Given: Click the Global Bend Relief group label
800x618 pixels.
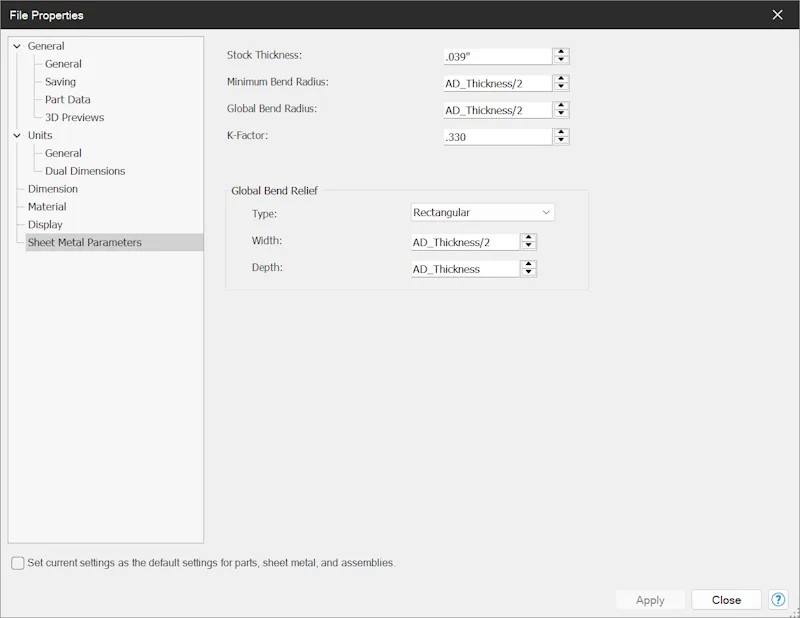Looking at the screenshot, I should coord(274,190).
